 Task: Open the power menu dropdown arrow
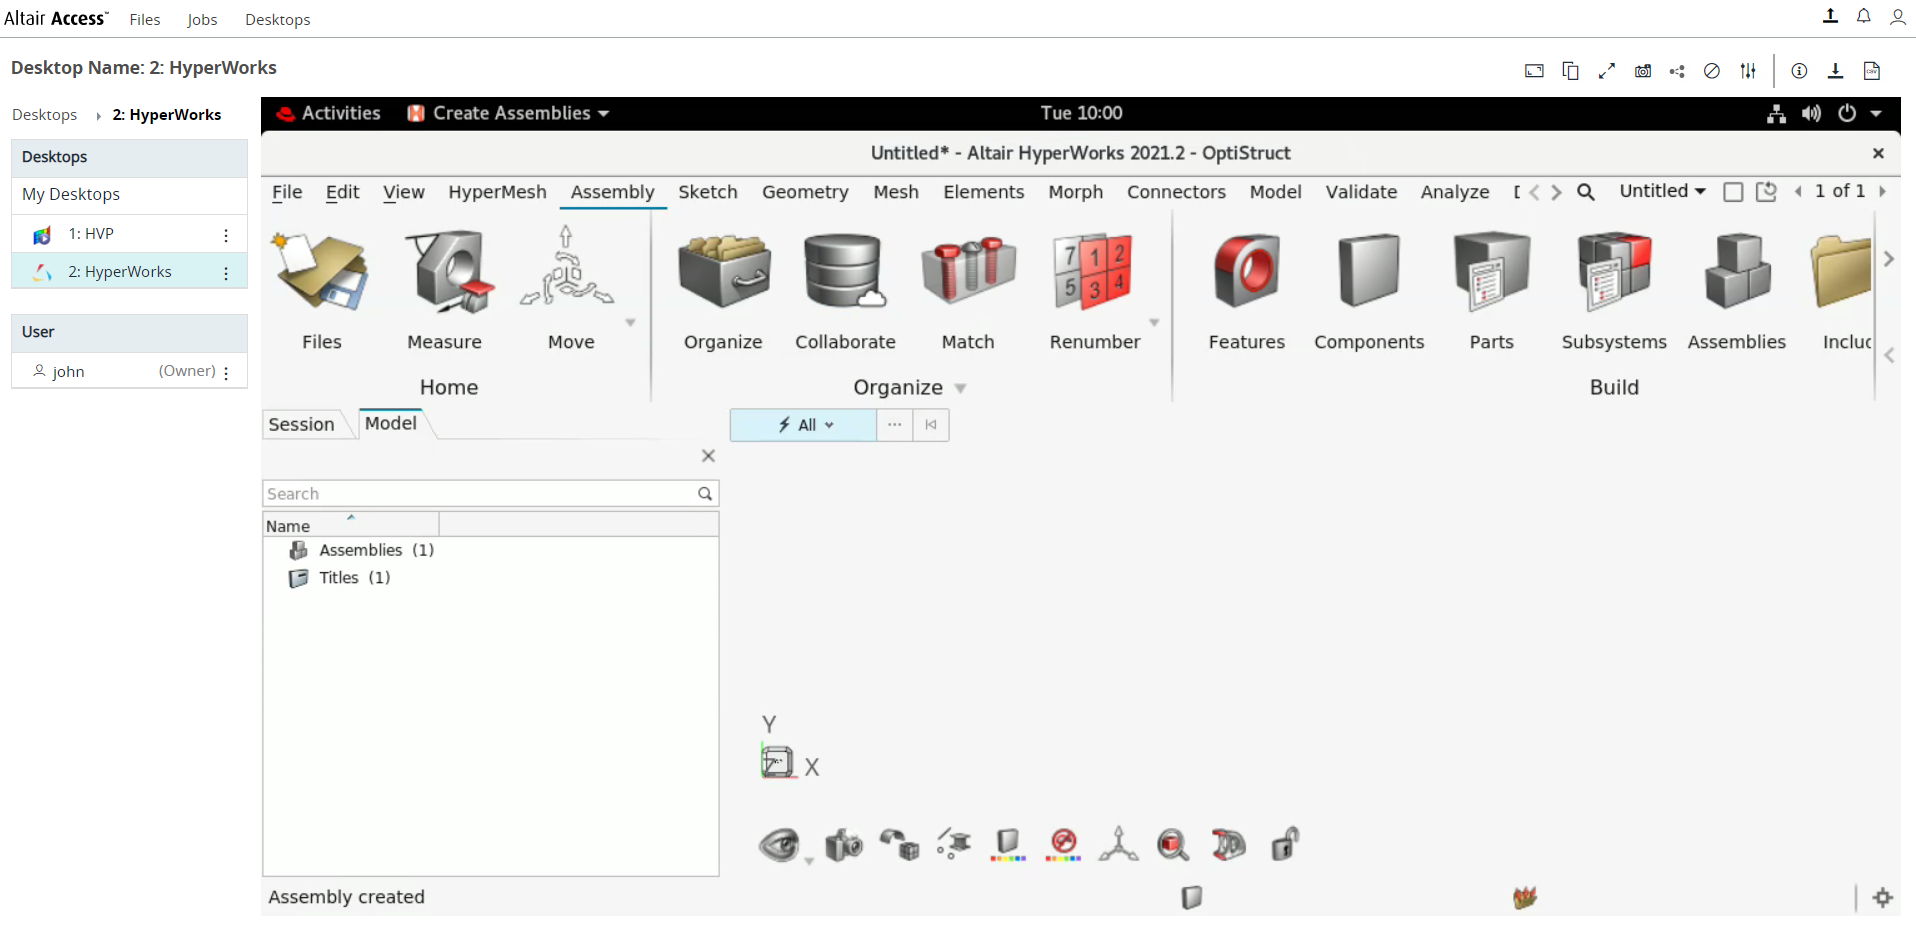pos(1876,114)
